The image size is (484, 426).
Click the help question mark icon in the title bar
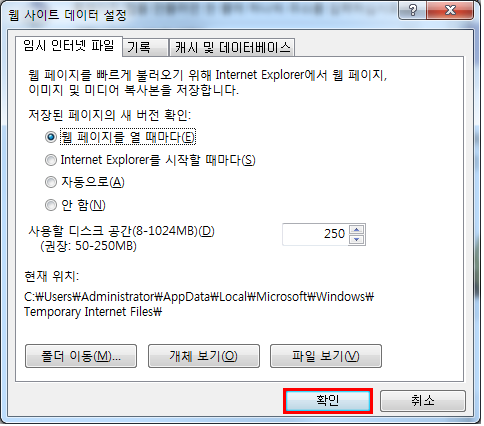412,10
